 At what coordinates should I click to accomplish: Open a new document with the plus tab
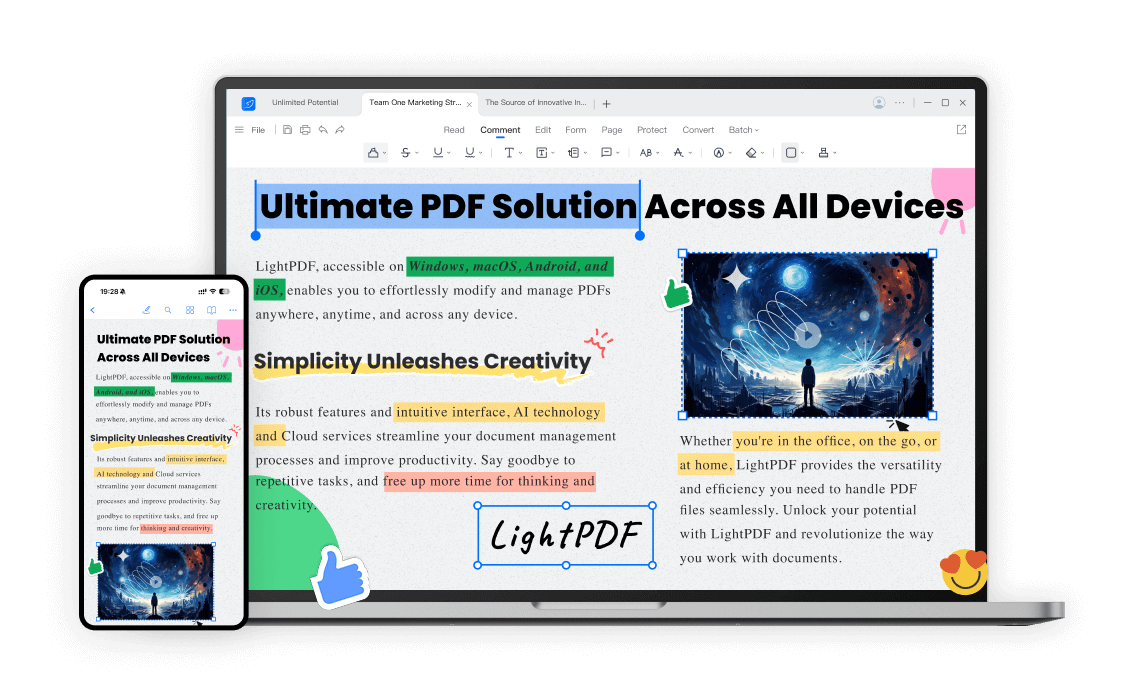(606, 102)
